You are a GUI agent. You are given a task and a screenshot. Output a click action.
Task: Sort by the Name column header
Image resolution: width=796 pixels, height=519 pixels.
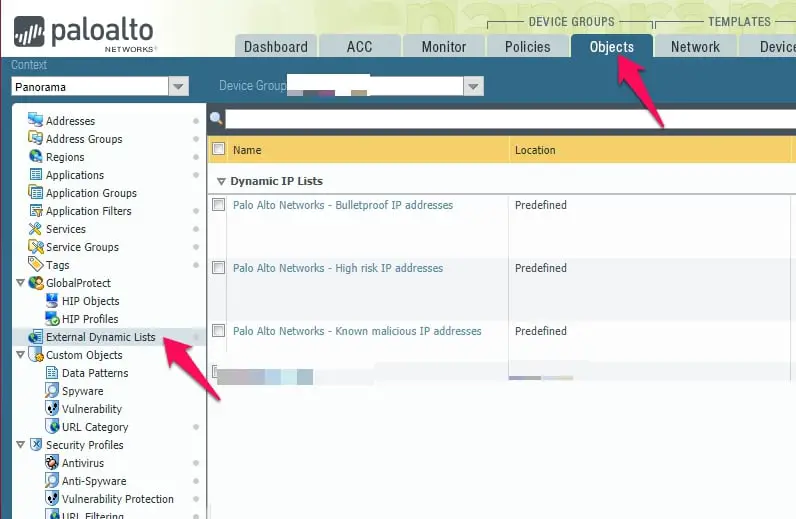247,150
